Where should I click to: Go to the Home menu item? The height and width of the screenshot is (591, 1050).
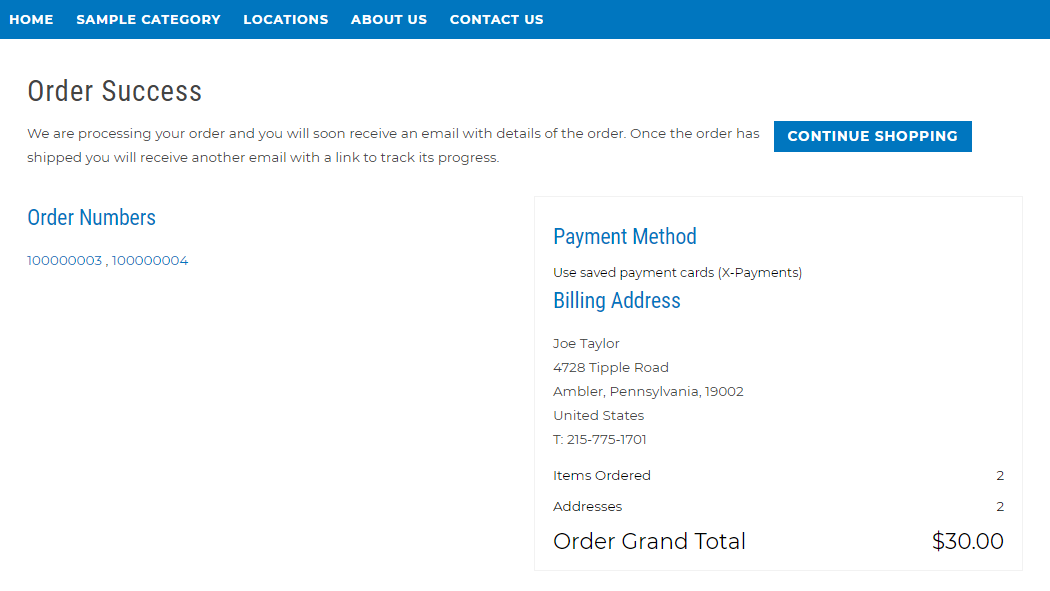pyautogui.click(x=31, y=19)
